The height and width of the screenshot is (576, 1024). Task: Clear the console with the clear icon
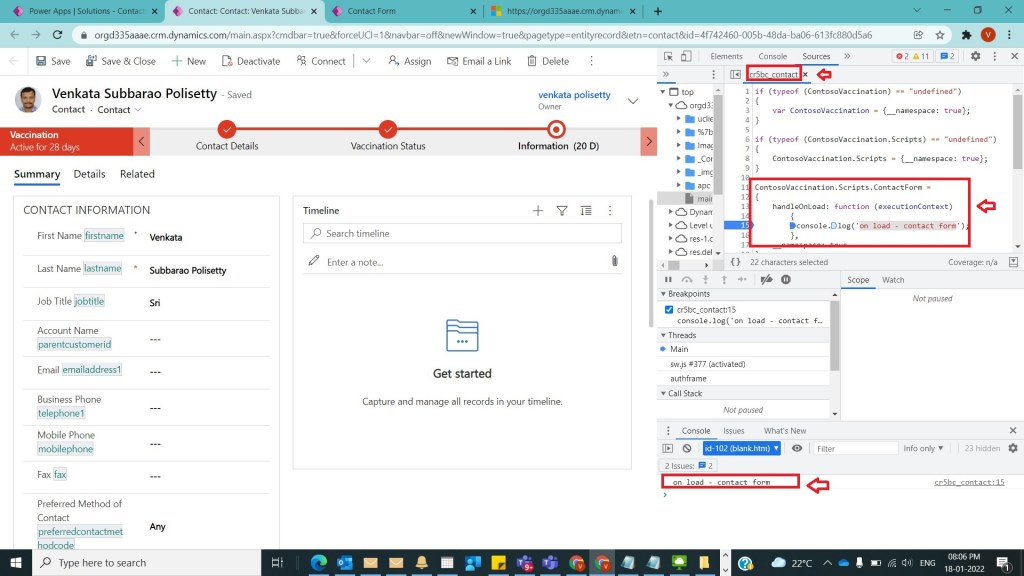[x=687, y=448]
